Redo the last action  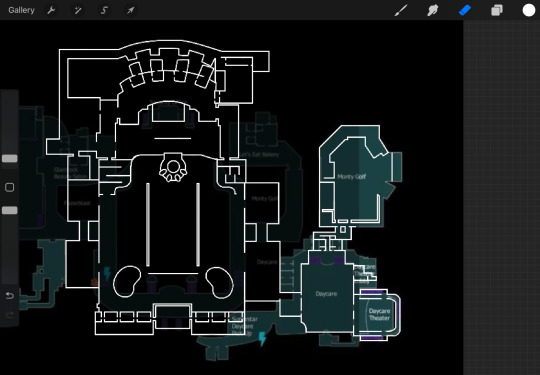coord(10,315)
